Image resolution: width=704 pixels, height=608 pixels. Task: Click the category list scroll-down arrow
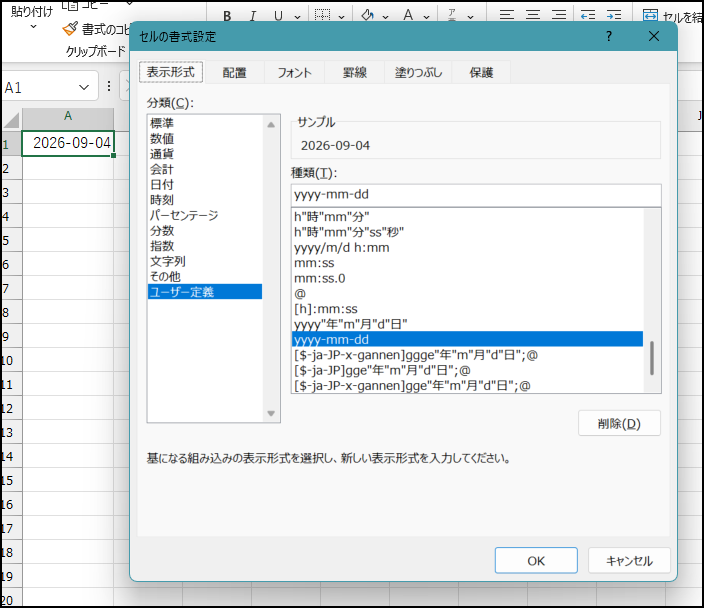point(271,413)
